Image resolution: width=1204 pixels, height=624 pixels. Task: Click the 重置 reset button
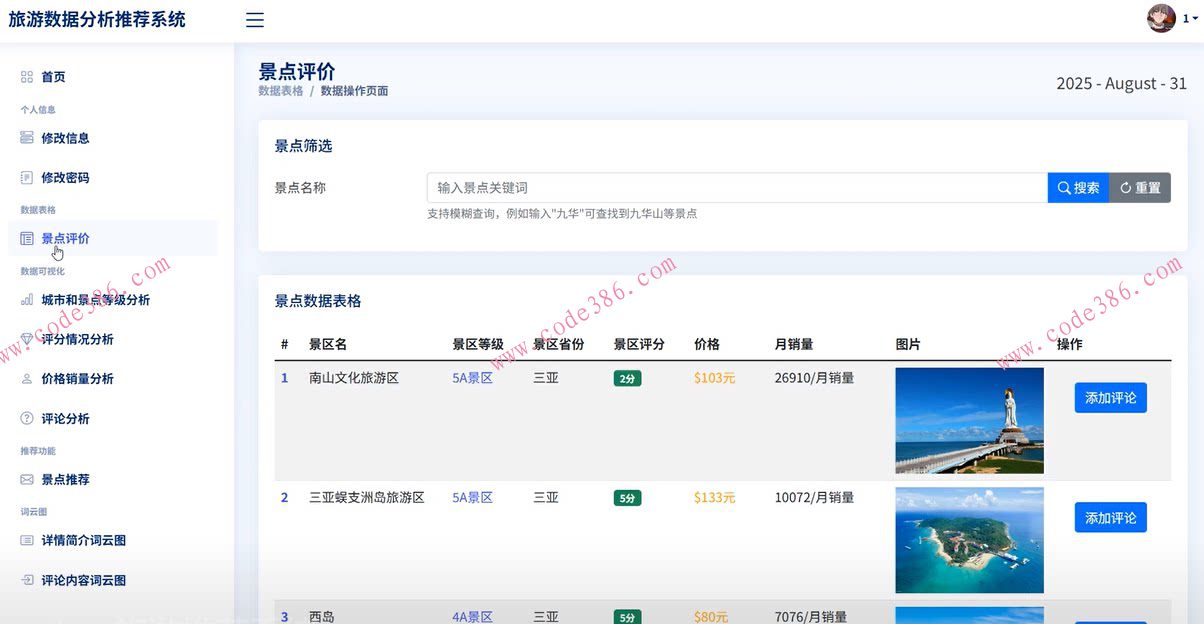pos(1140,187)
